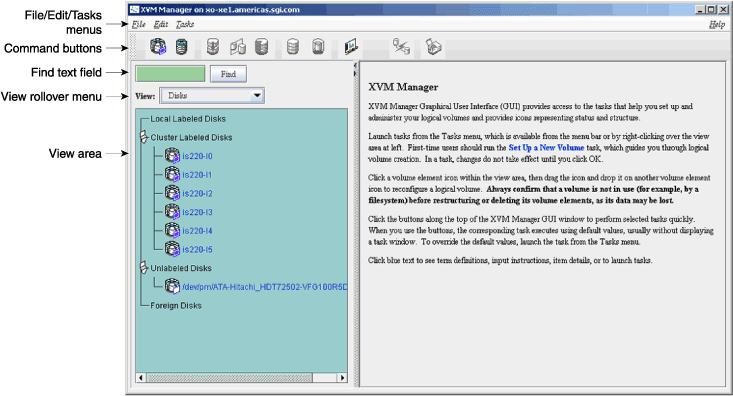Click the disk icon beside is220-l5
This screenshot has width=733, height=396.
click(x=172, y=249)
